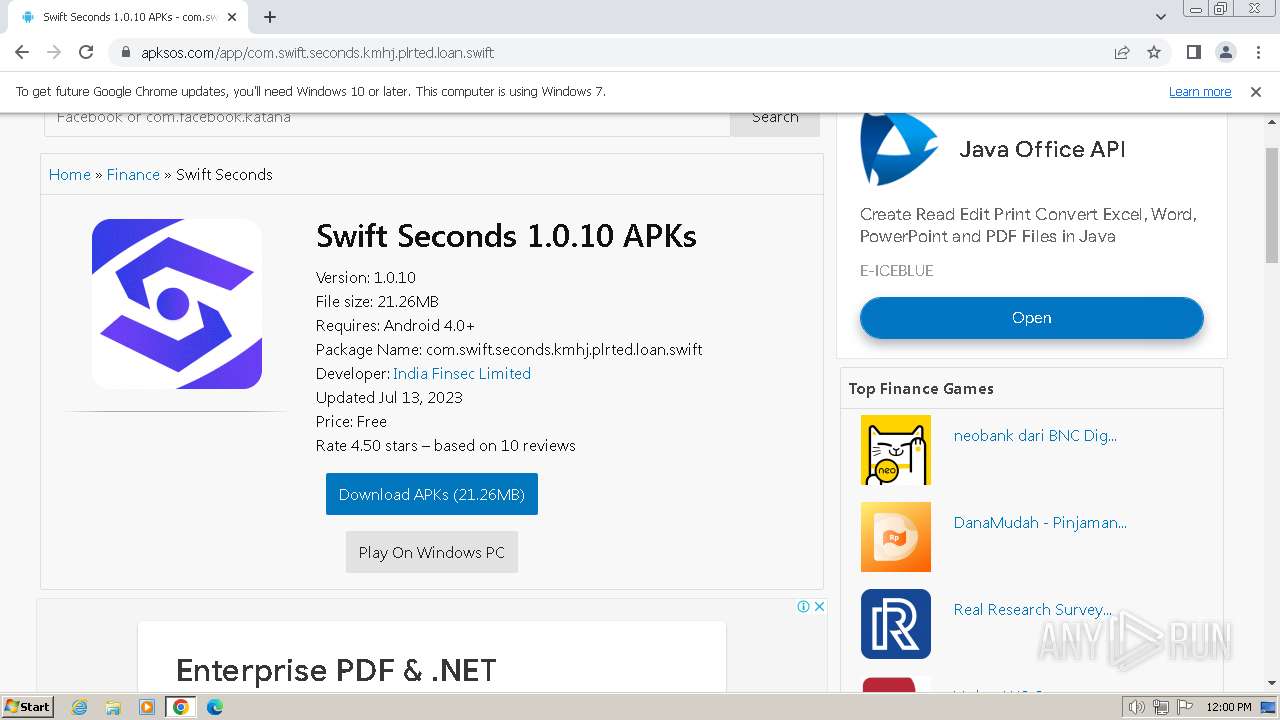Click the address bar URL

point(317,52)
